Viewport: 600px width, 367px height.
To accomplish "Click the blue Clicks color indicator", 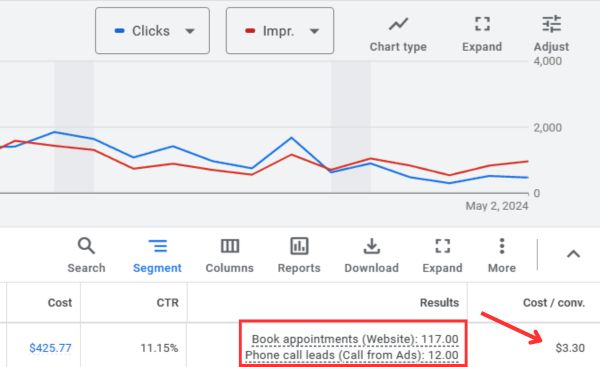I will (x=119, y=31).
